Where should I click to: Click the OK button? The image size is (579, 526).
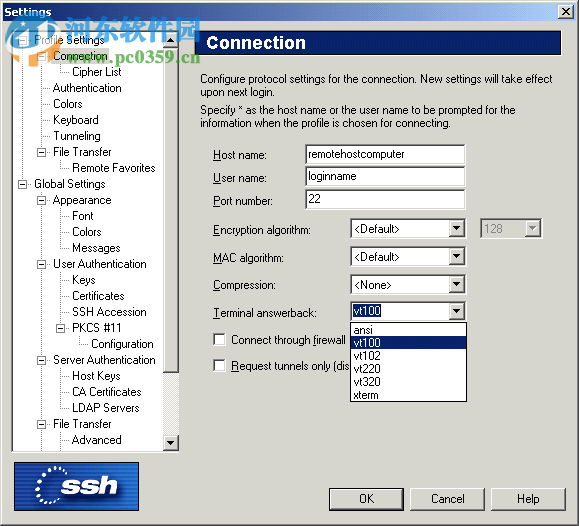point(366,499)
